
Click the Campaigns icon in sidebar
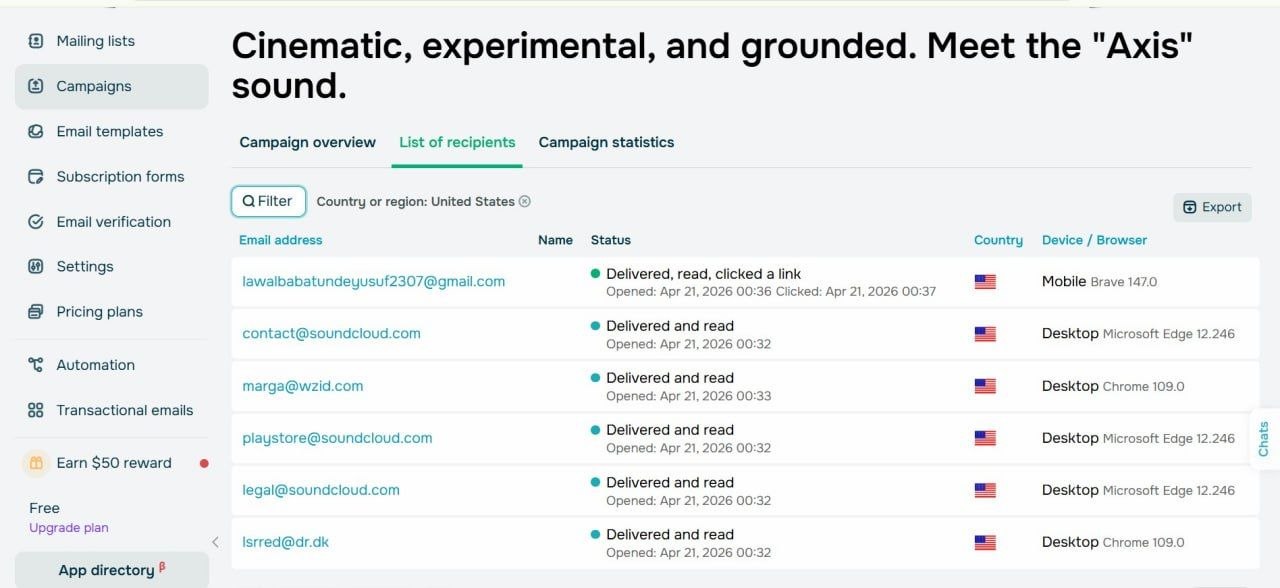click(x=36, y=86)
